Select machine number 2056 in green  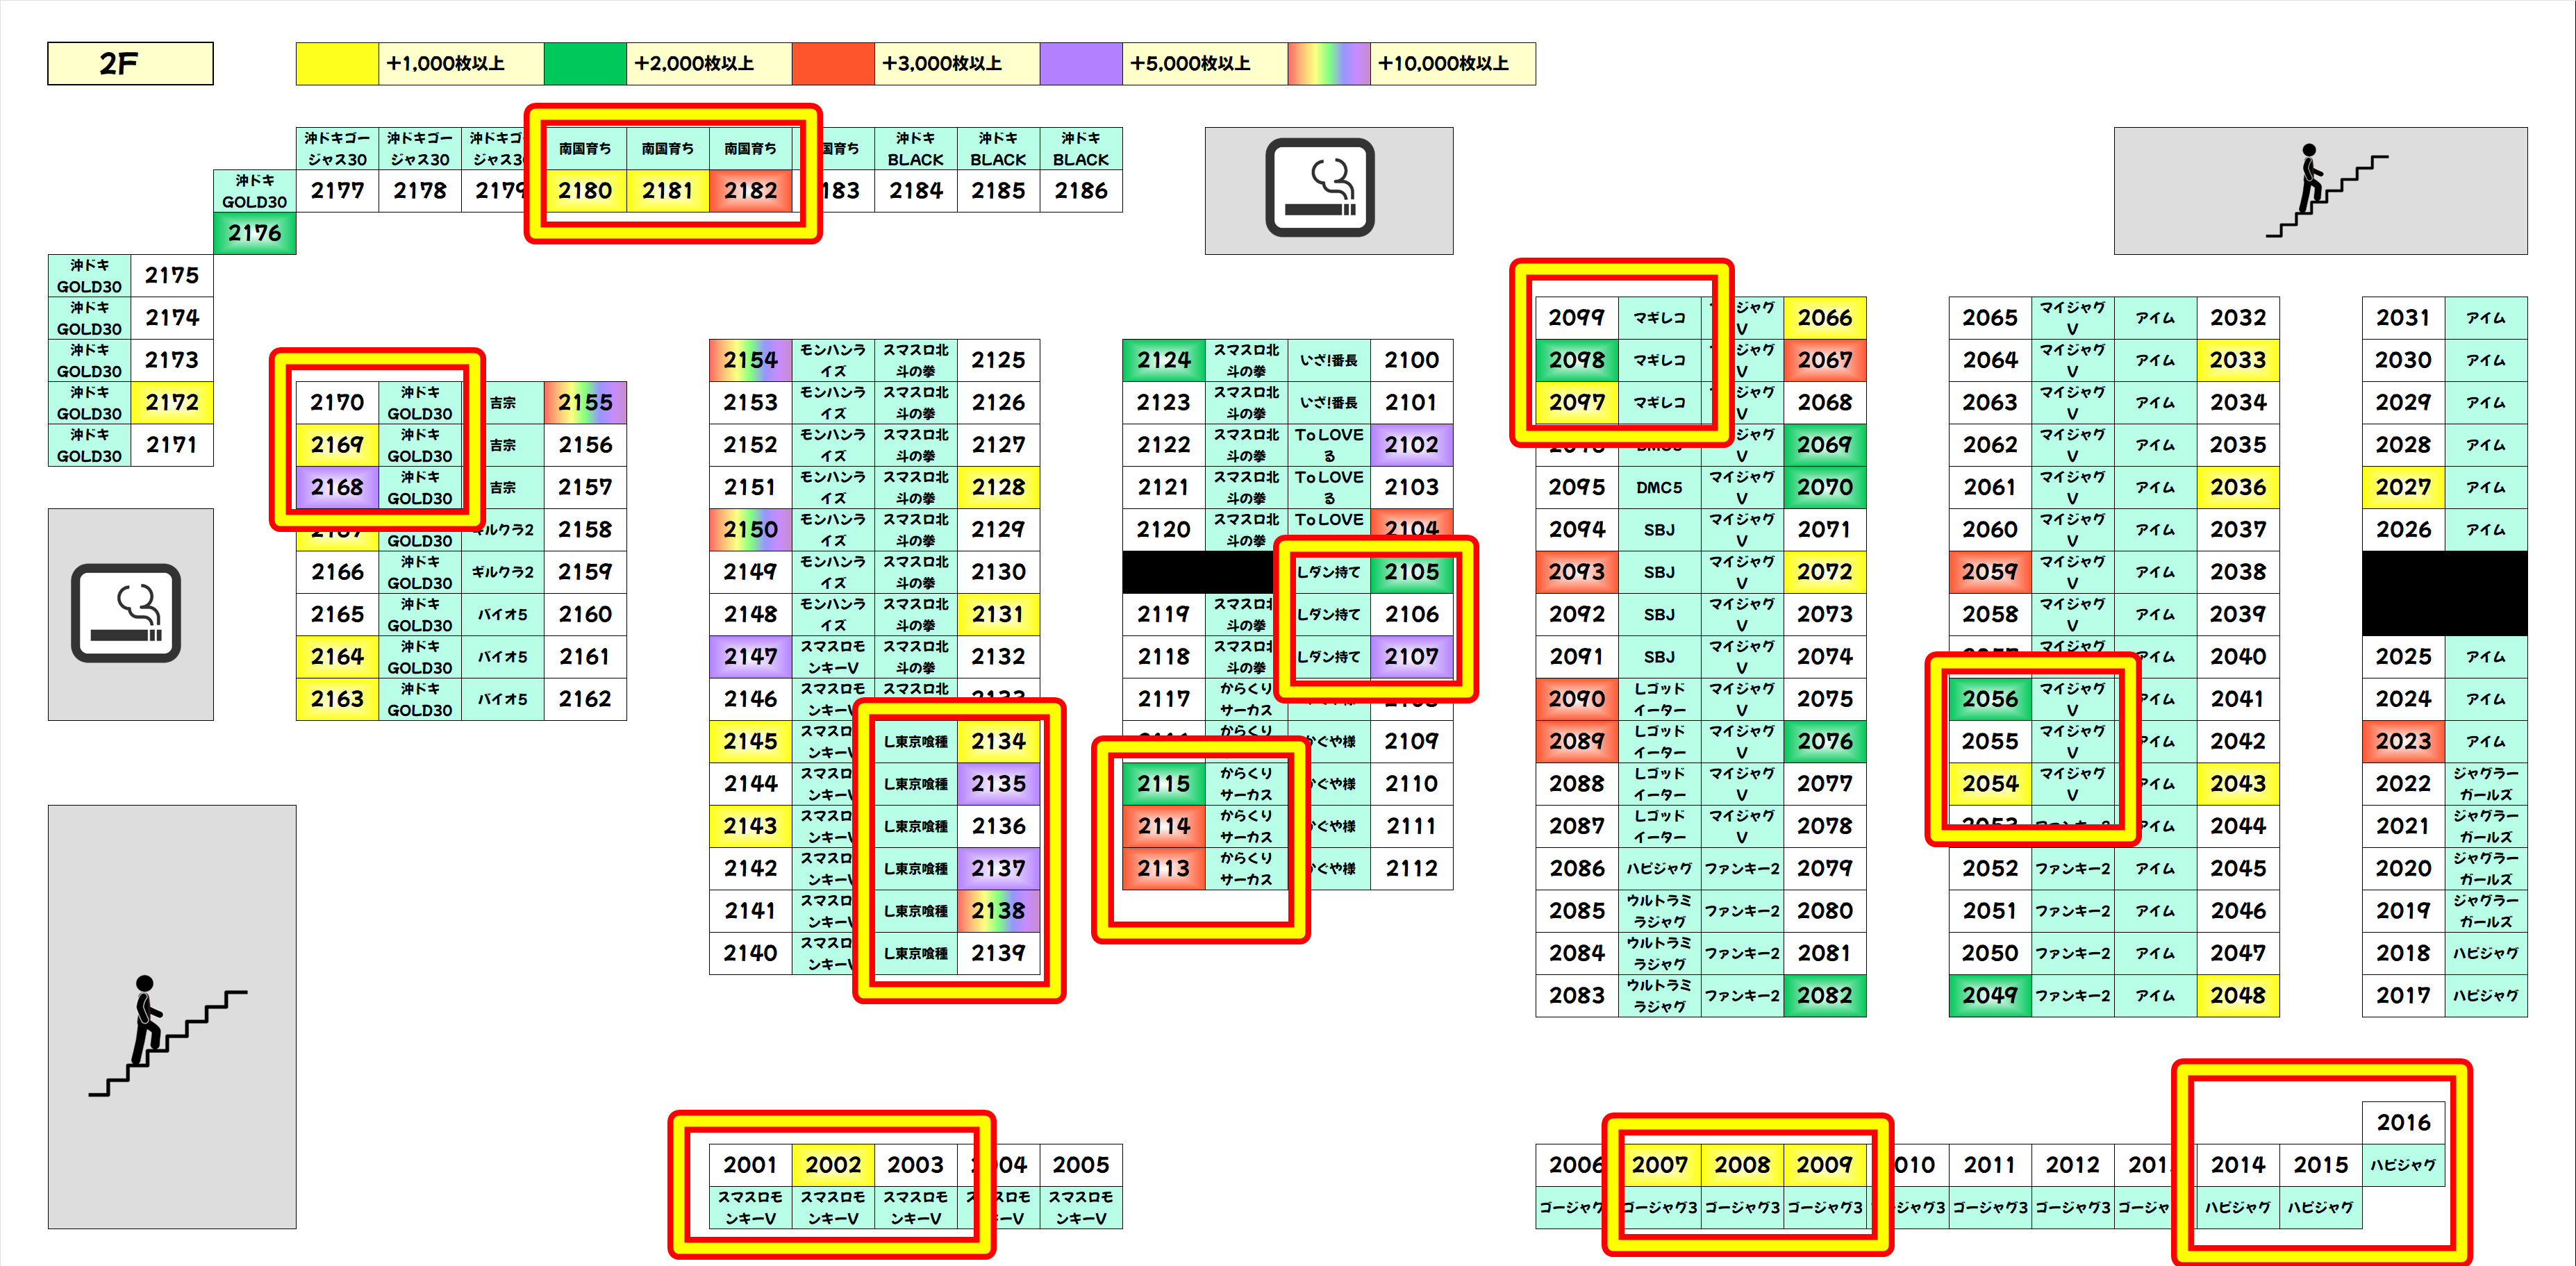click(1990, 699)
